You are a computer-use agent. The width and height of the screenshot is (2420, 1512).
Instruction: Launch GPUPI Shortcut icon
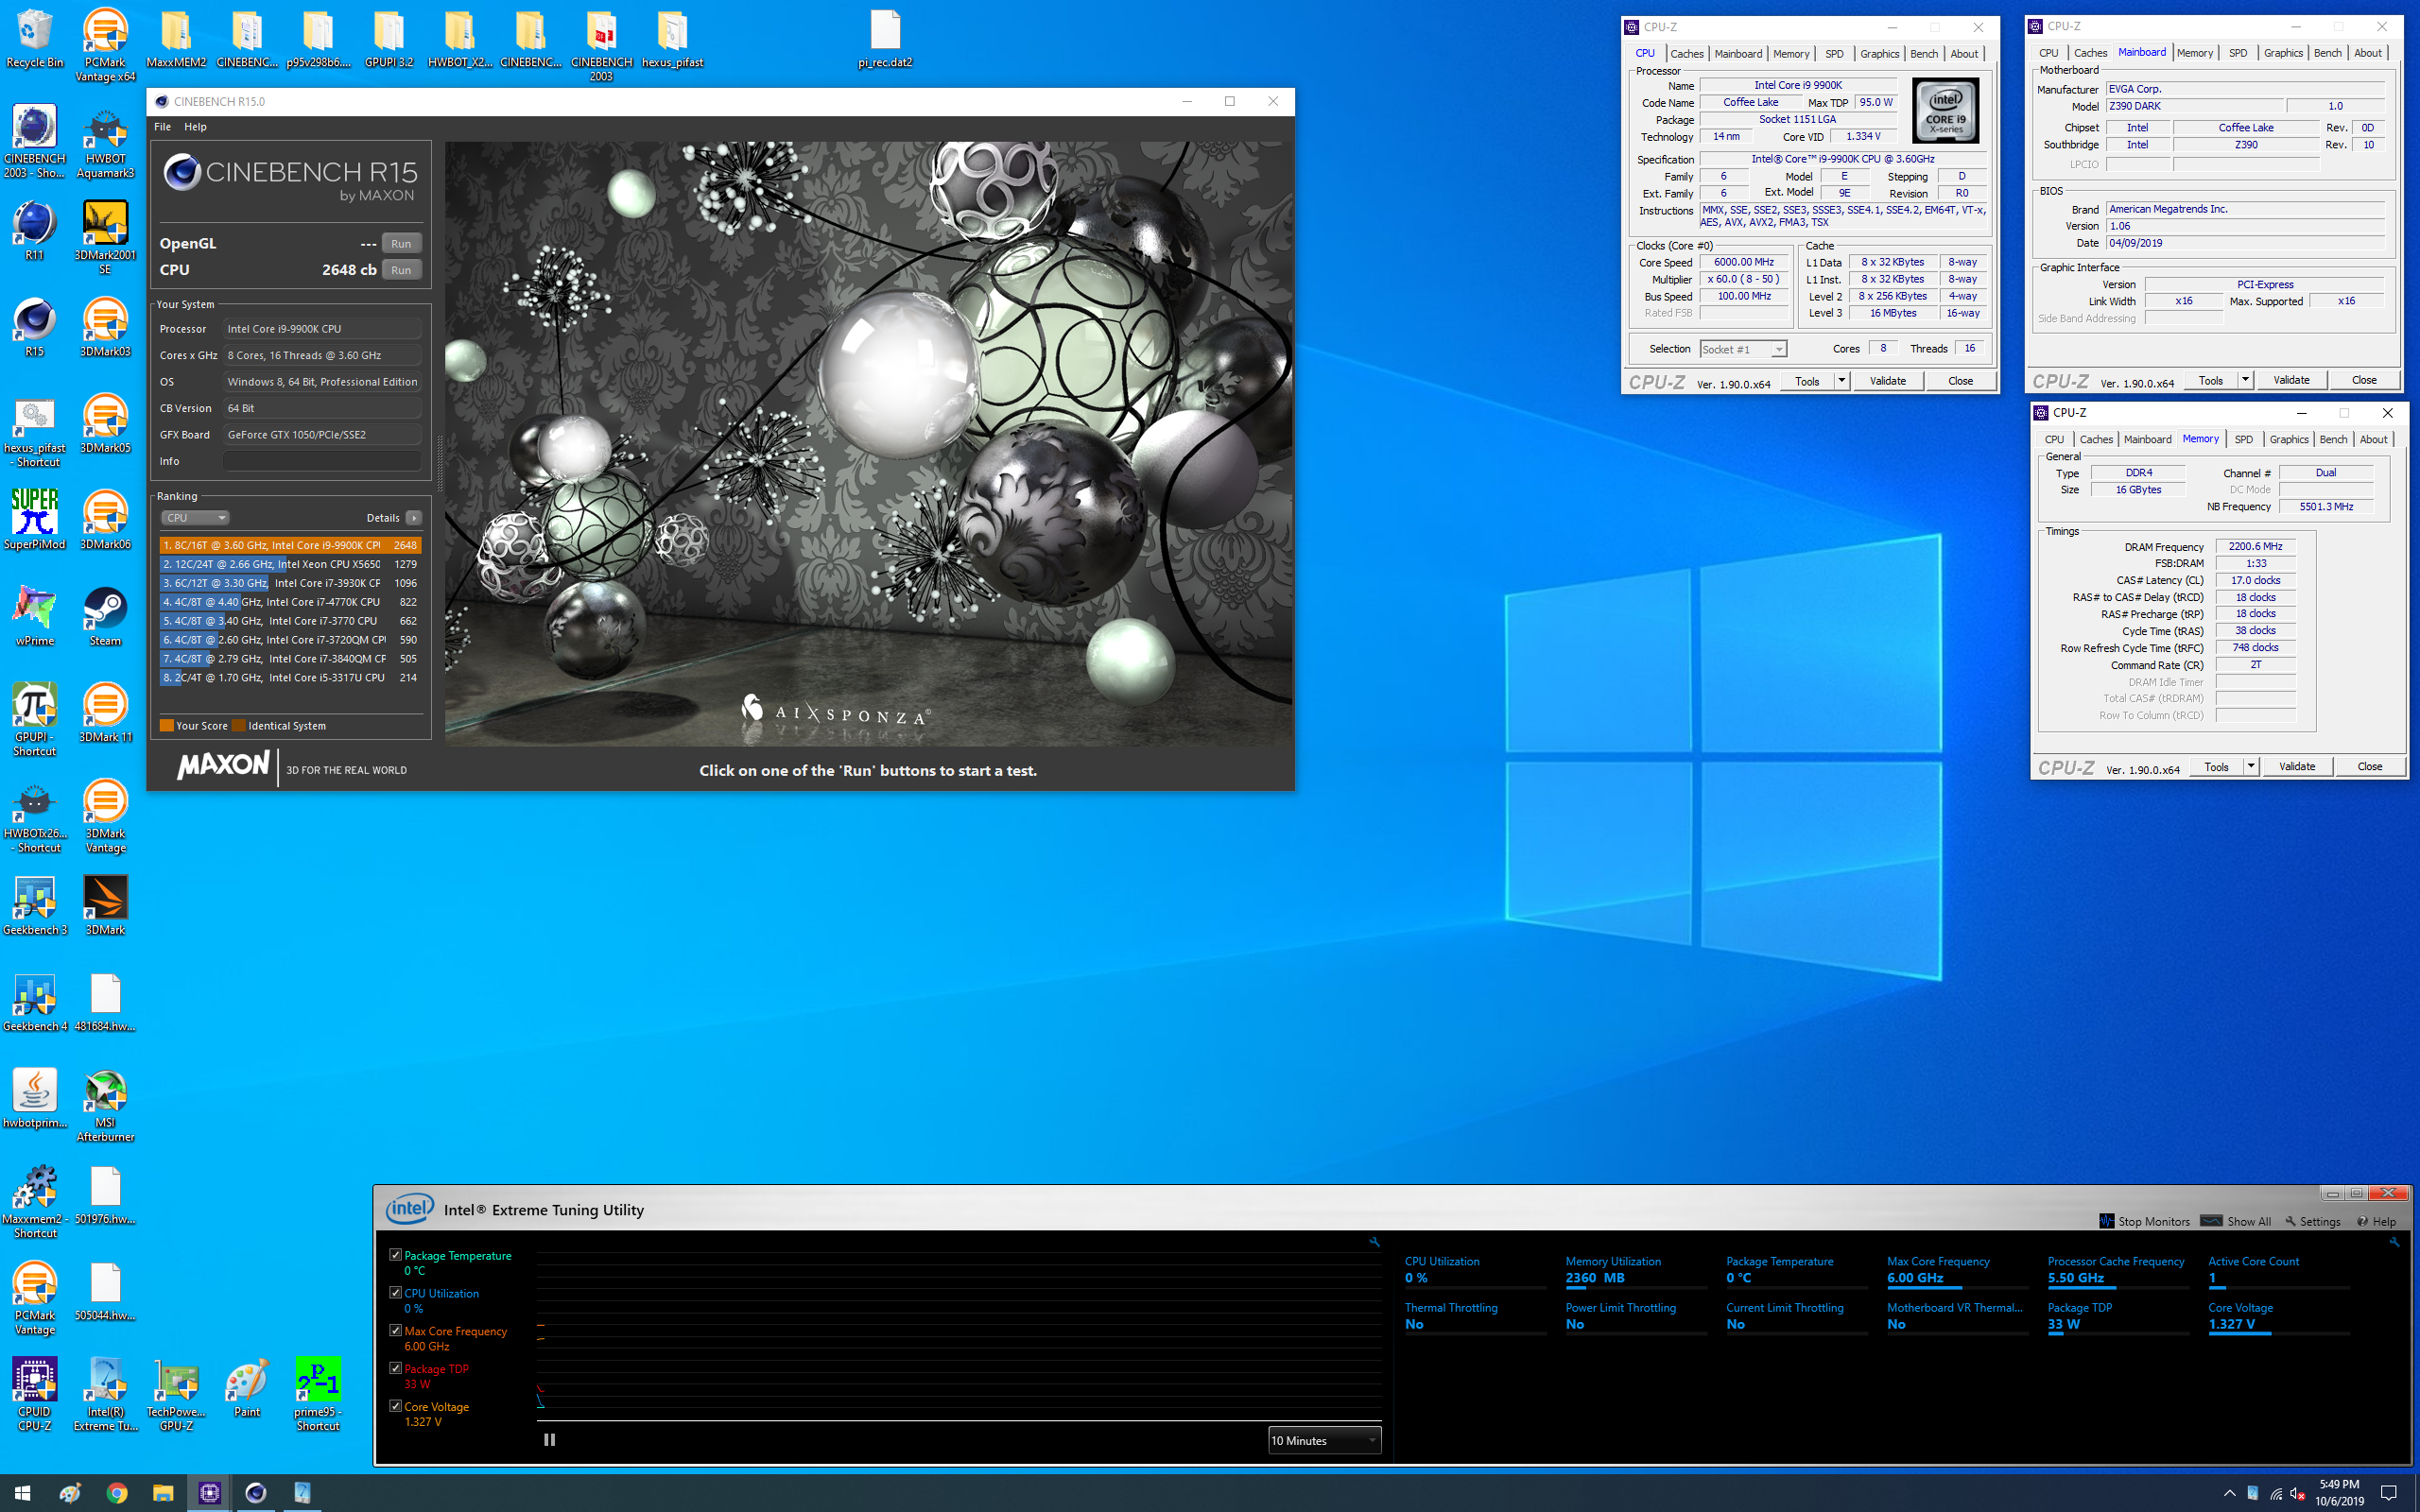click(34, 719)
